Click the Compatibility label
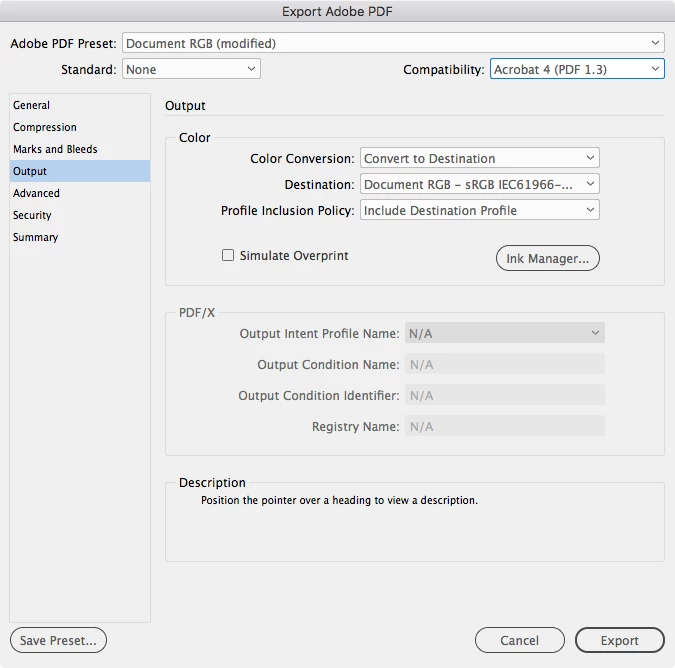This screenshot has width=675, height=668. click(444, 70)
